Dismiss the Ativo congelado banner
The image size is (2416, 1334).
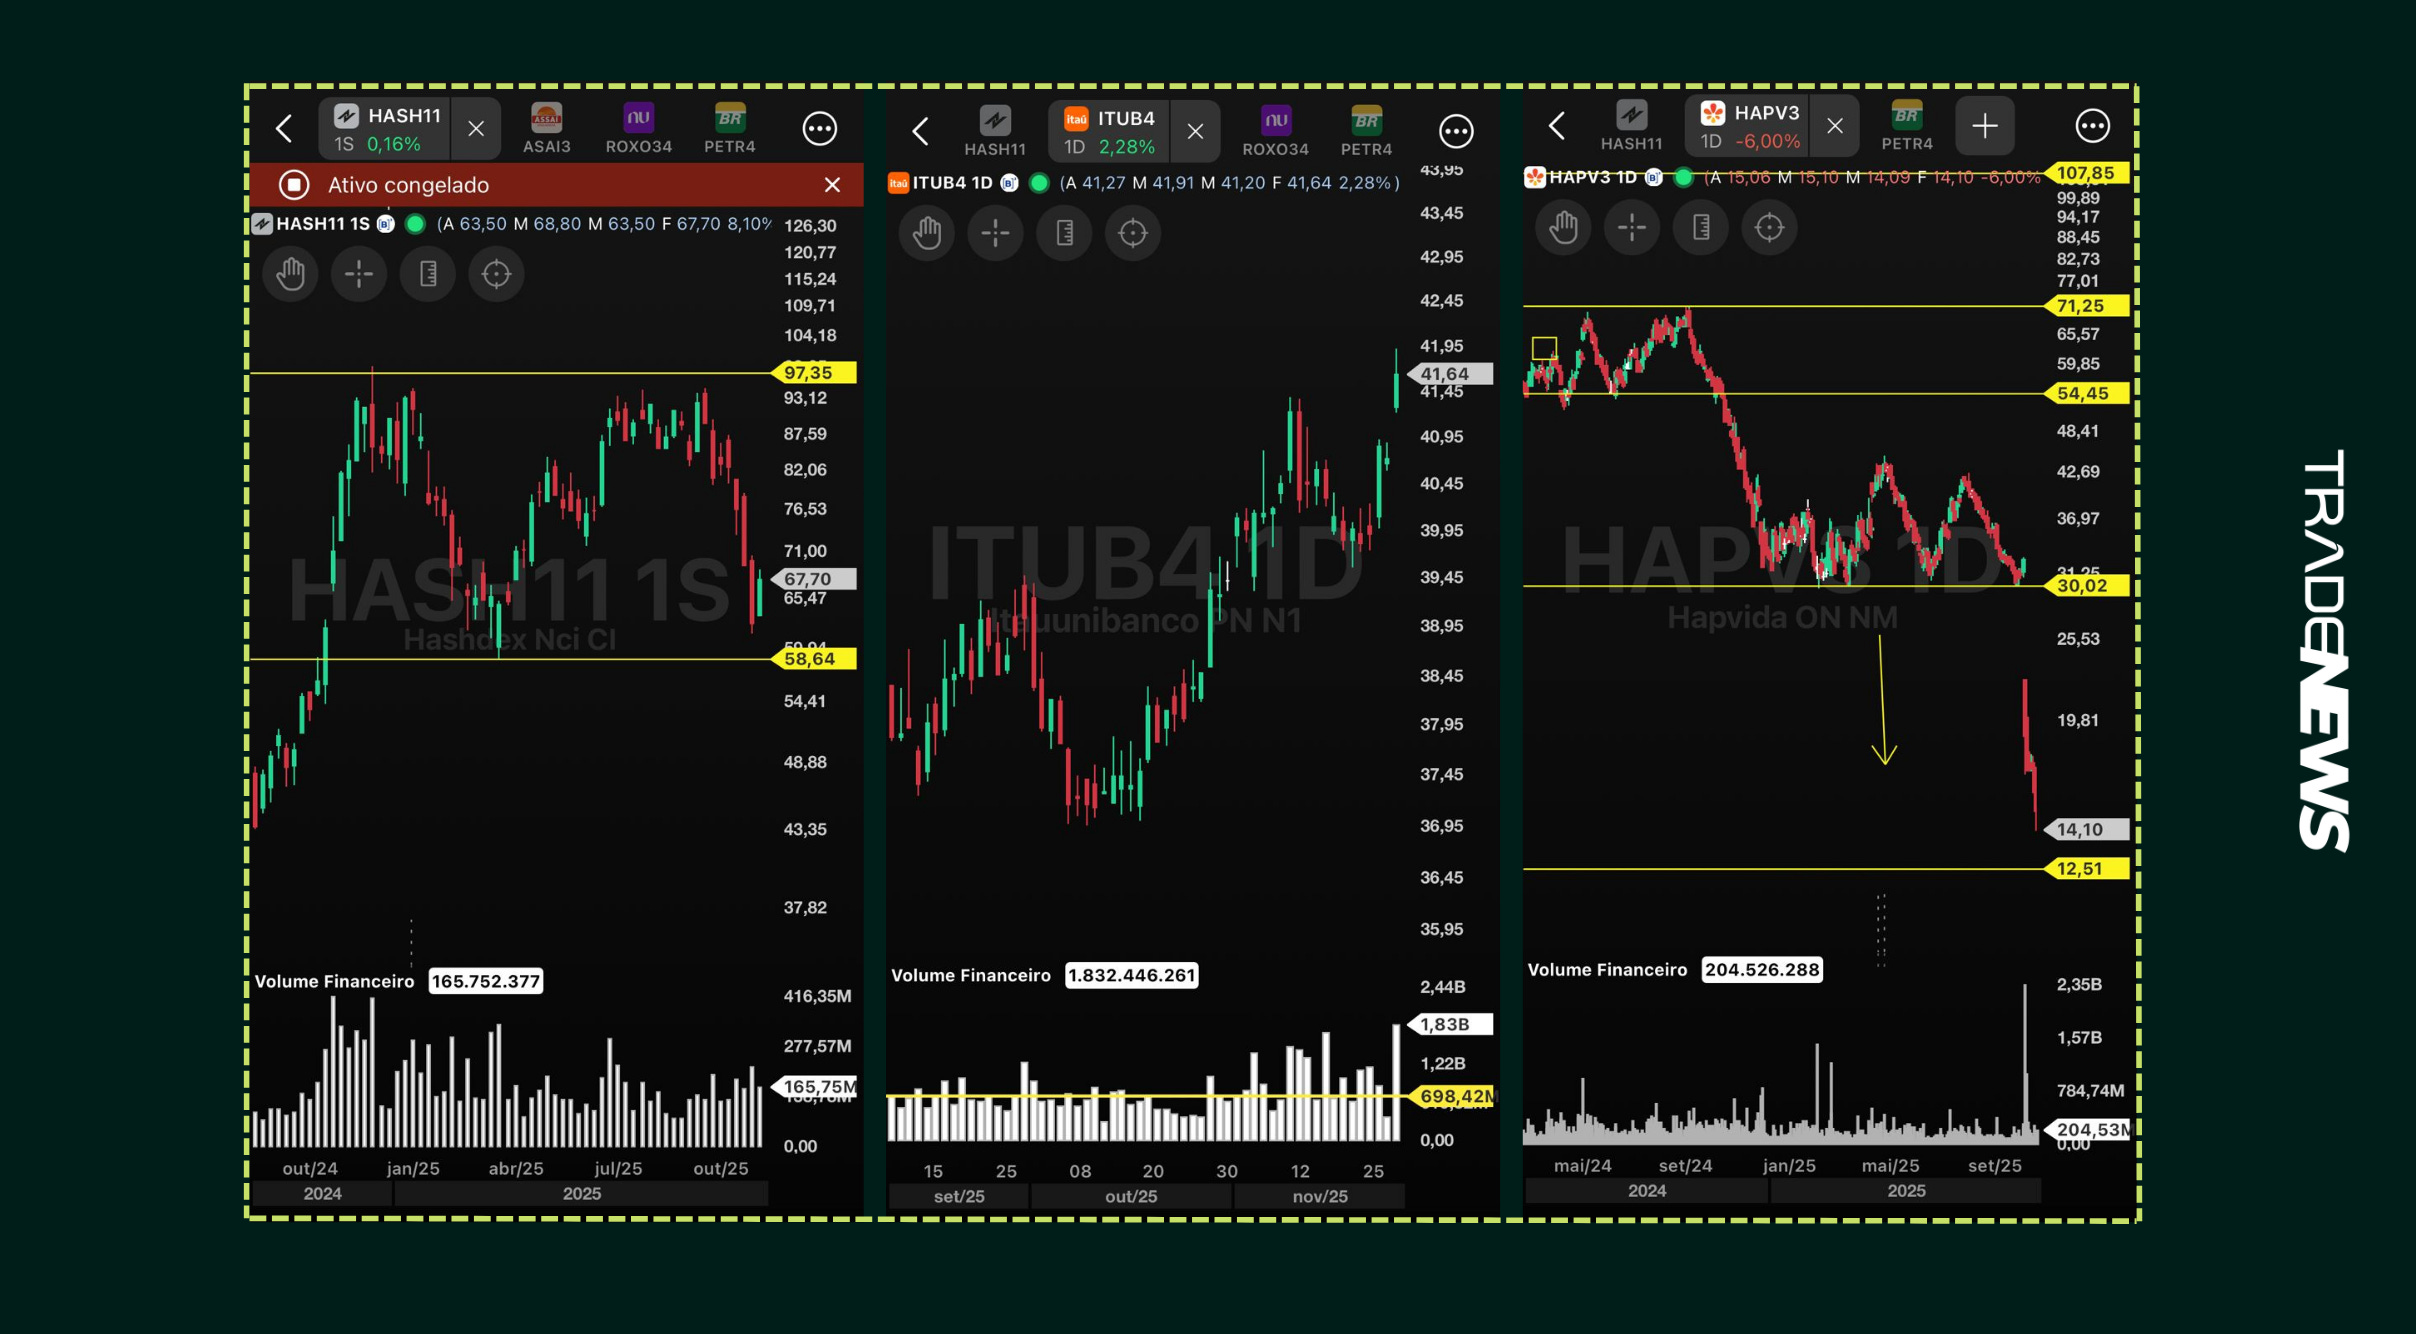[832, 185]
